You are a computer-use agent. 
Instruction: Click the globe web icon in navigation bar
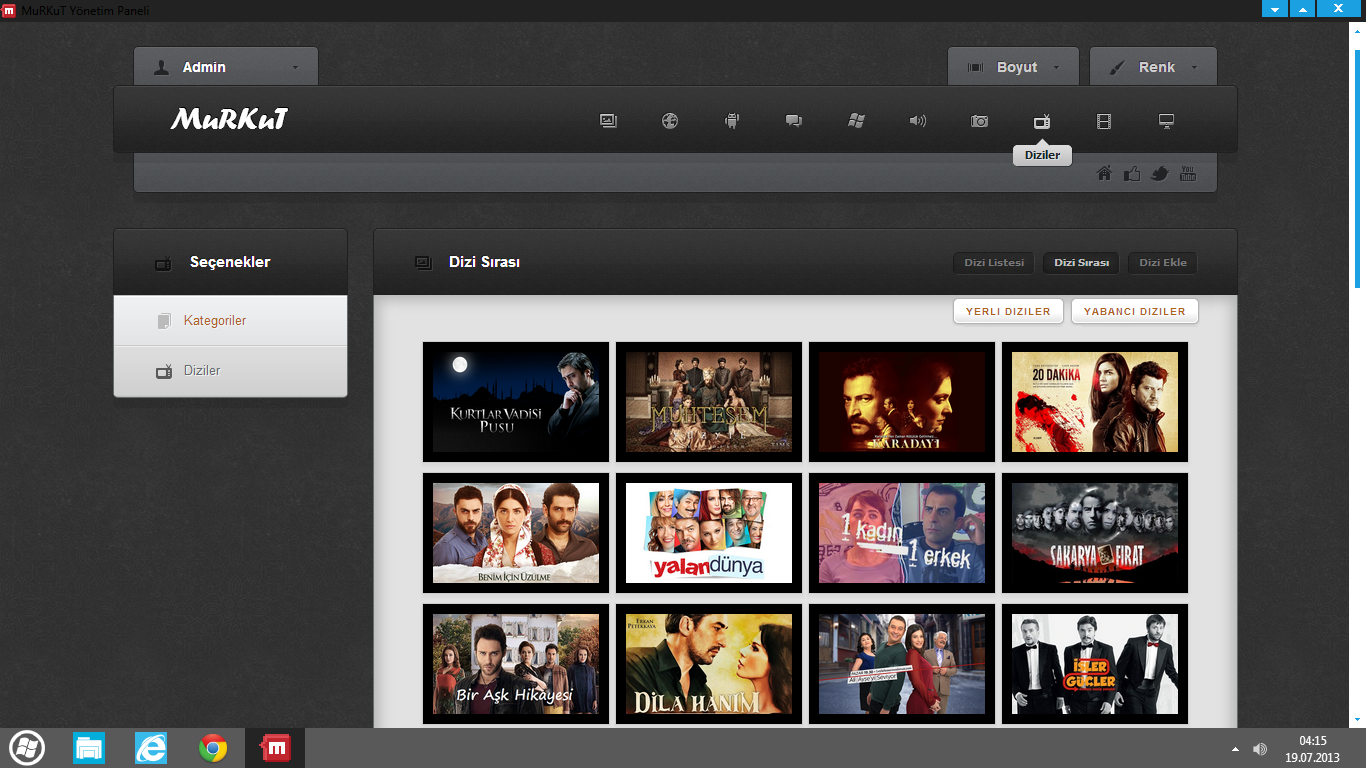tap(670, 121)
